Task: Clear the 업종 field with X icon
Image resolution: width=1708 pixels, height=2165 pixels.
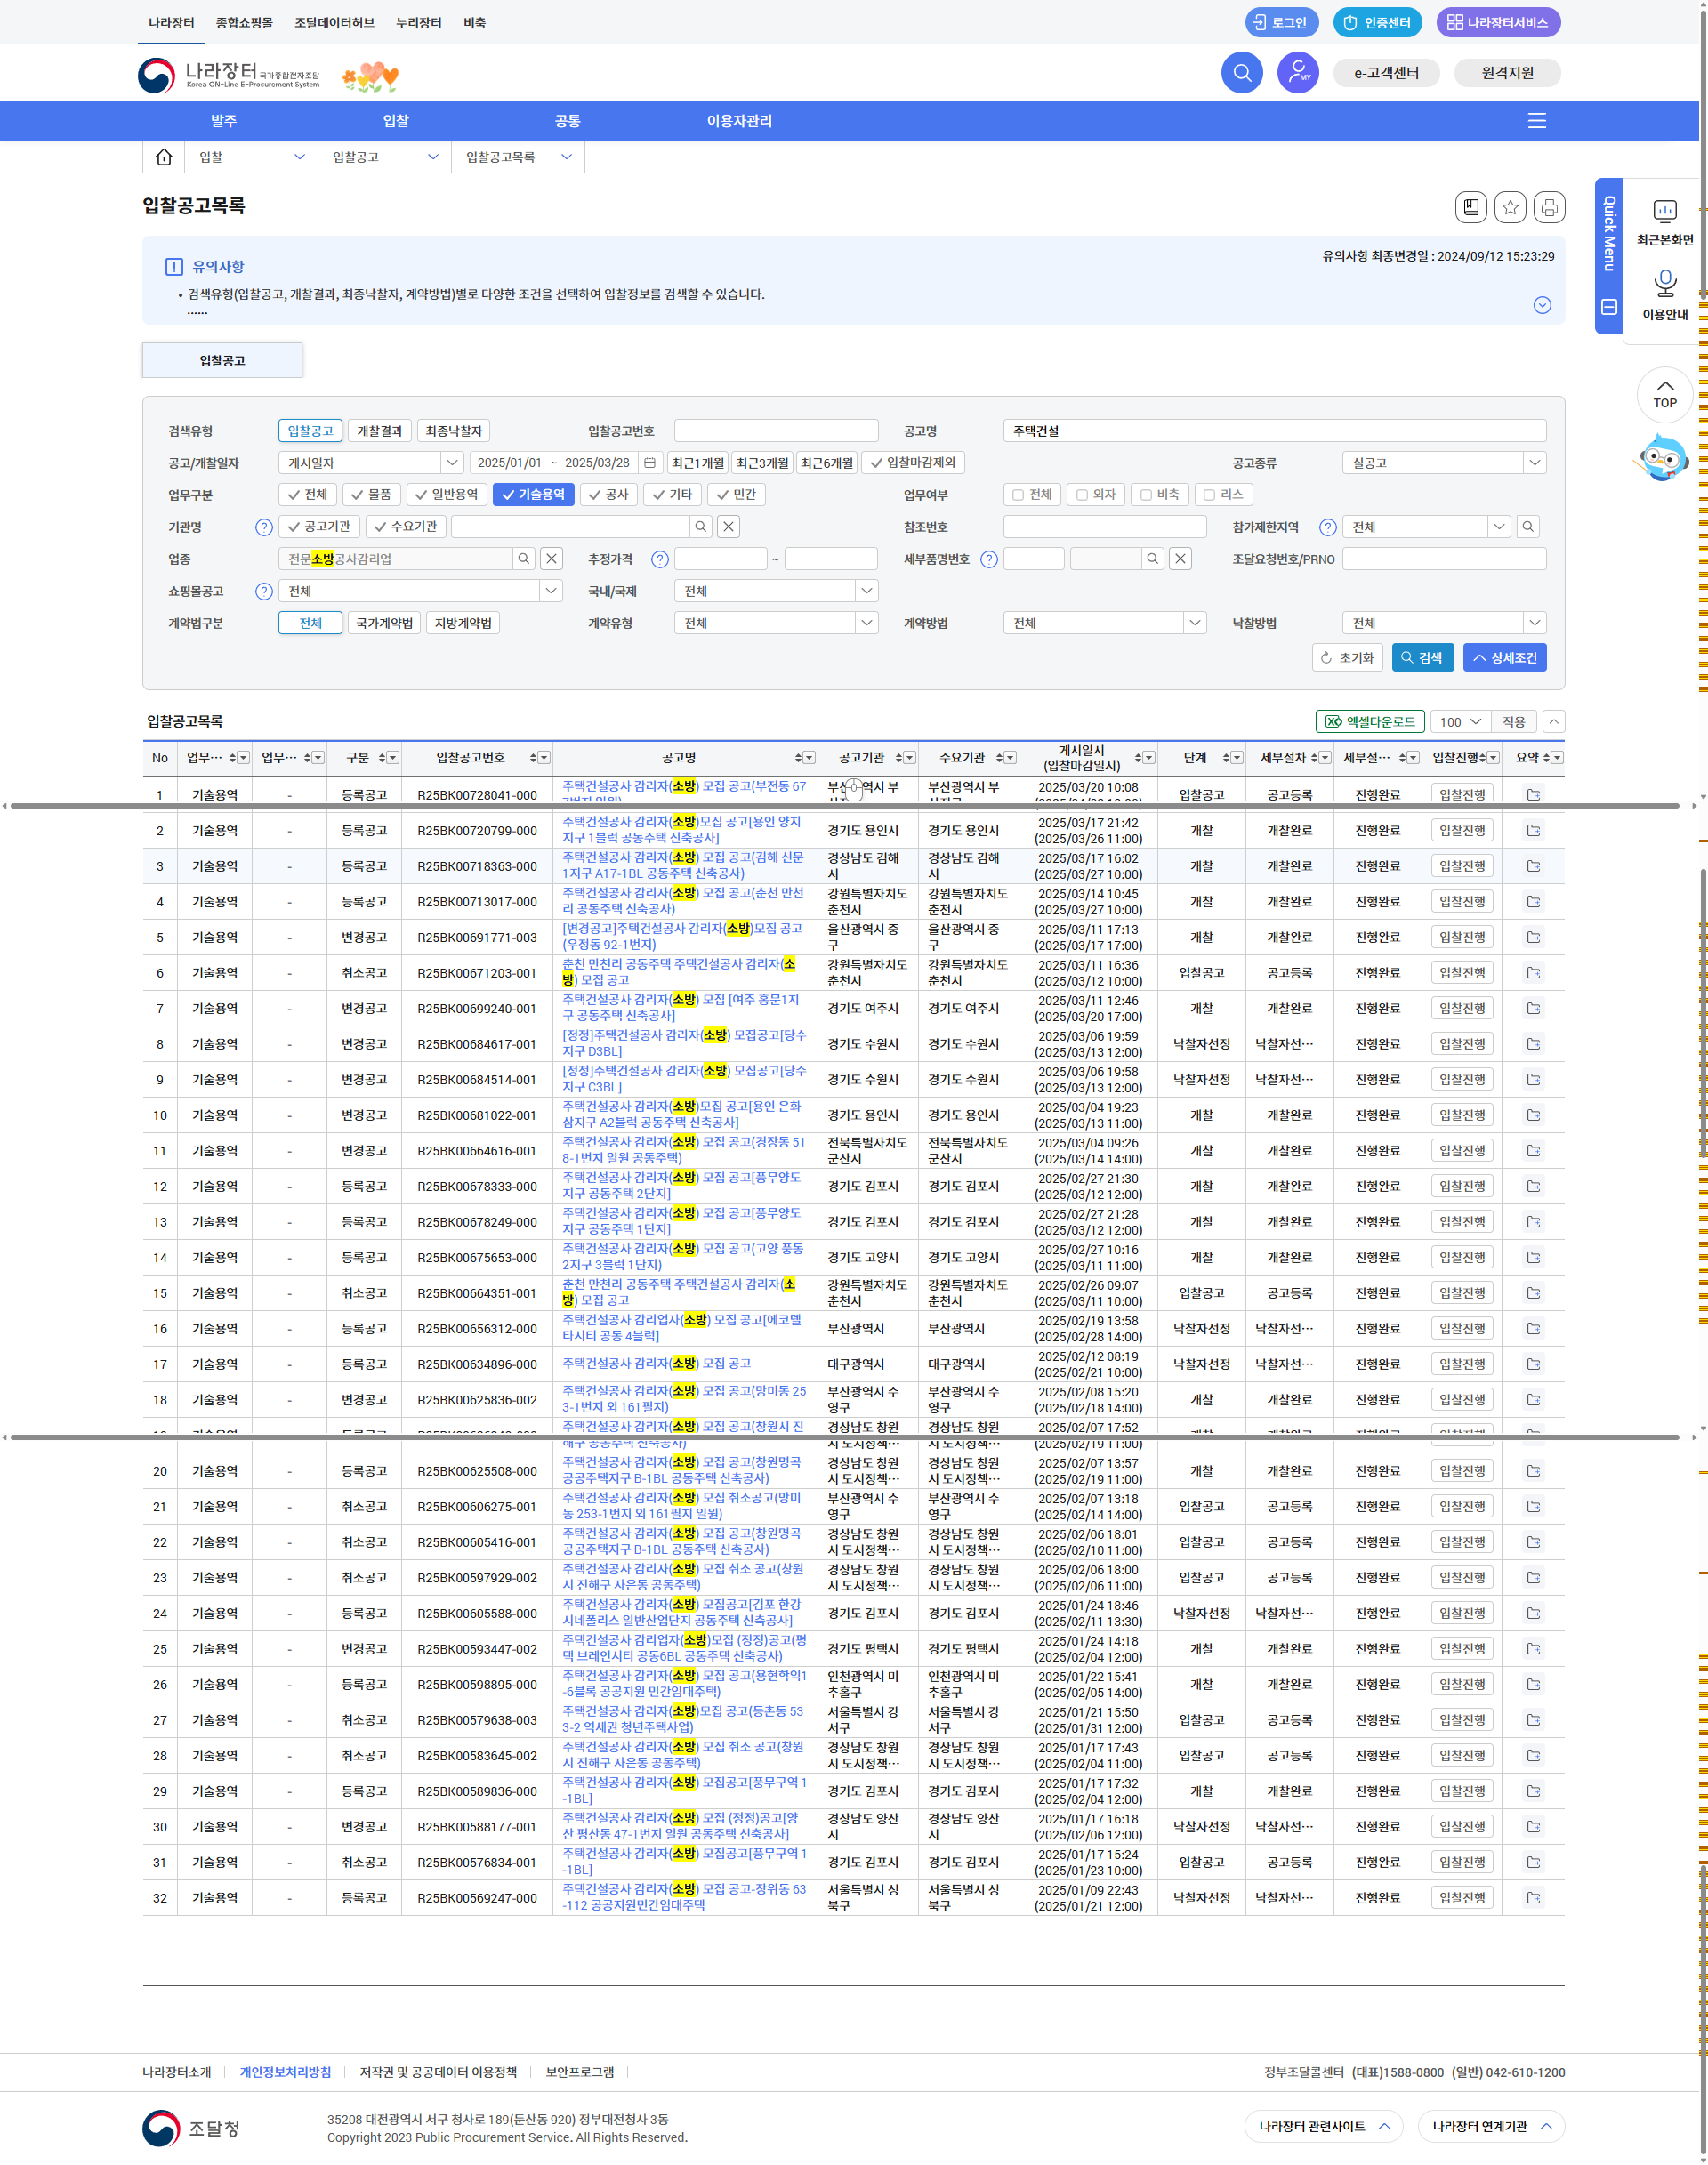Action: click(552, 559)
